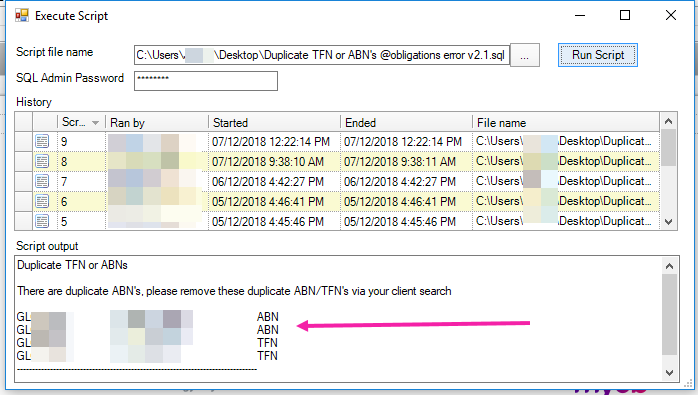
Task: Sort history by Ran by column
Action: (x=157, y=122)
